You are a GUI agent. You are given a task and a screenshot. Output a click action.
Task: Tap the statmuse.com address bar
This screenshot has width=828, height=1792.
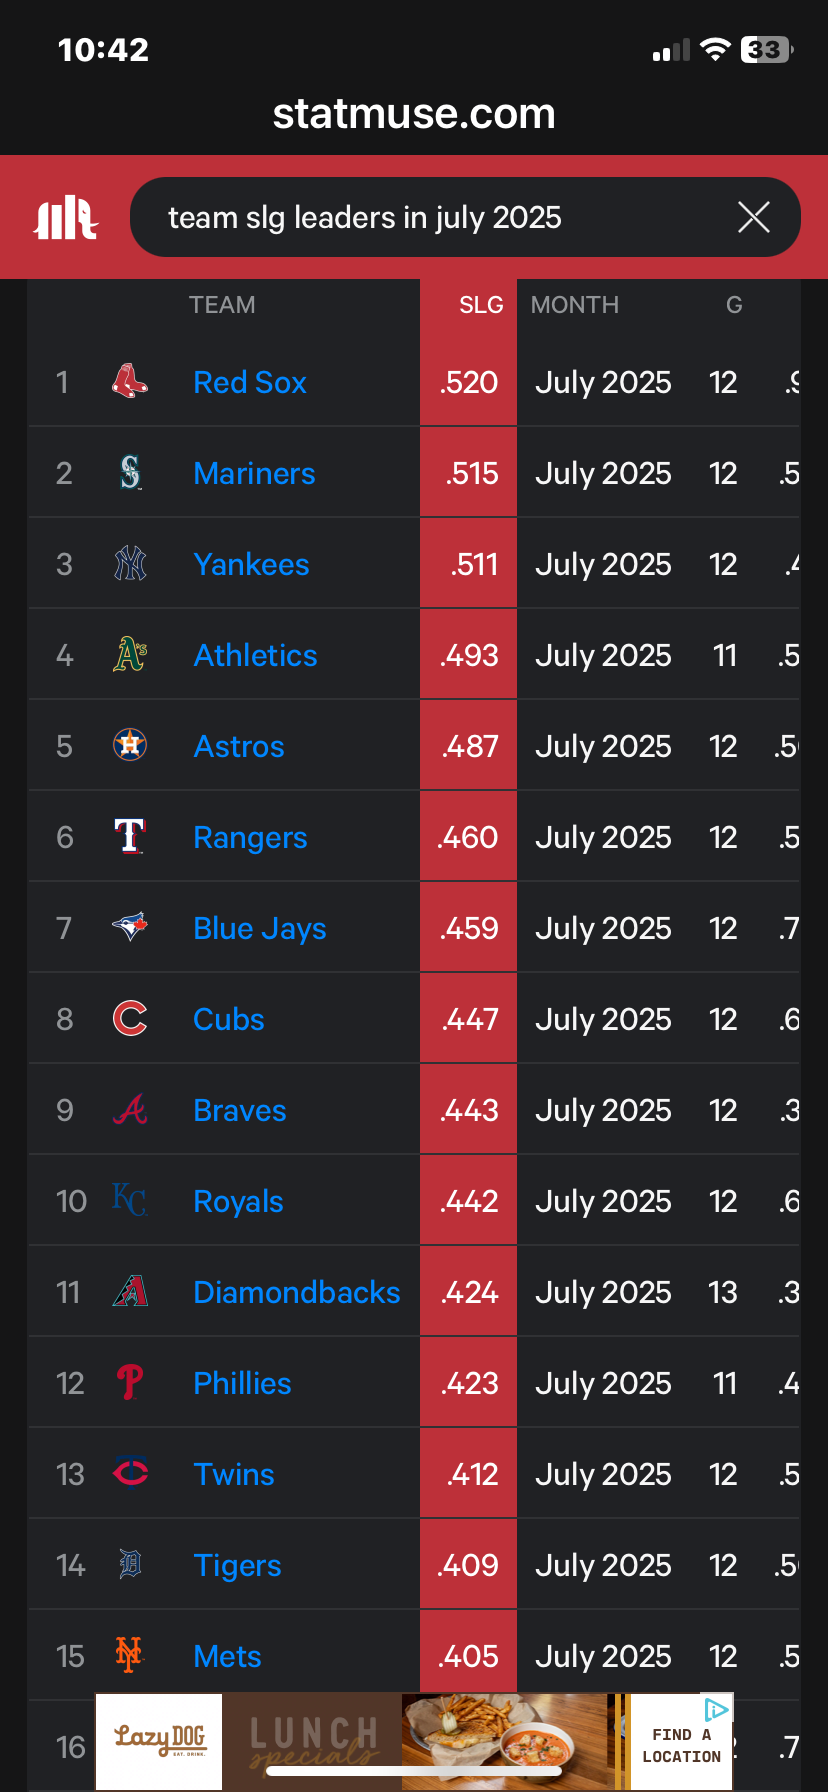click(x=414, y=114)
